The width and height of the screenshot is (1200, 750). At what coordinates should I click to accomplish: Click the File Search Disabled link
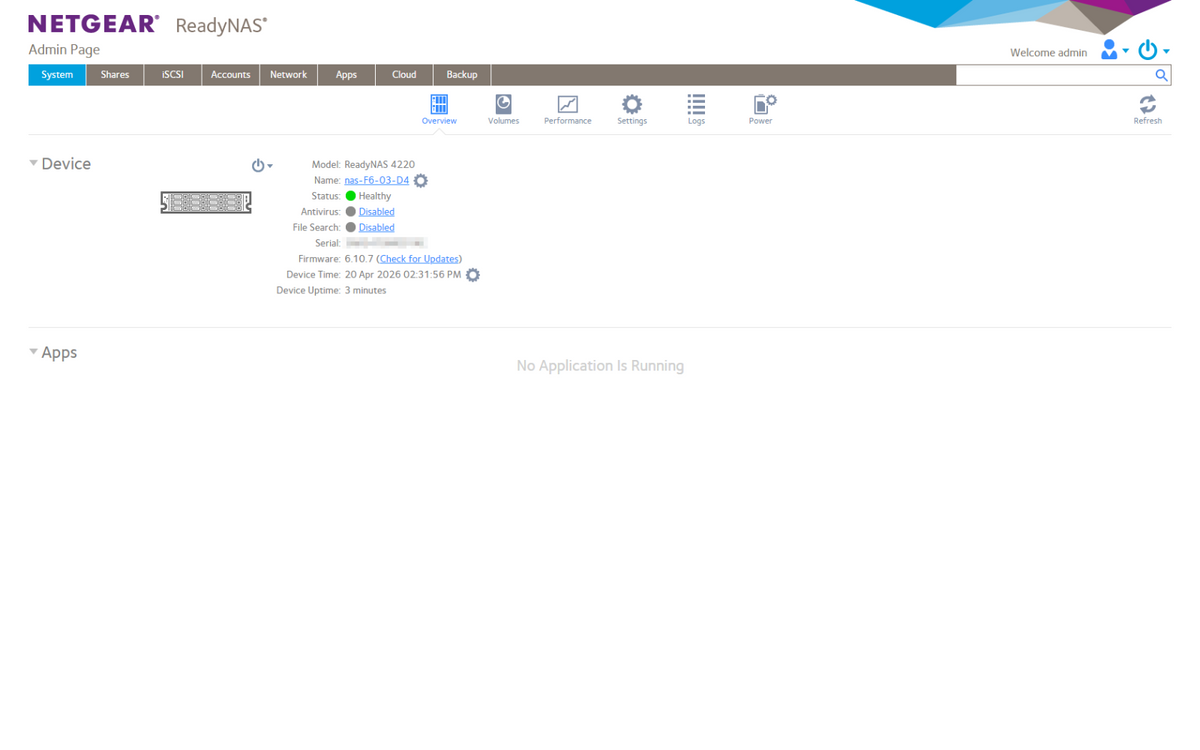(x=376, y=228)
